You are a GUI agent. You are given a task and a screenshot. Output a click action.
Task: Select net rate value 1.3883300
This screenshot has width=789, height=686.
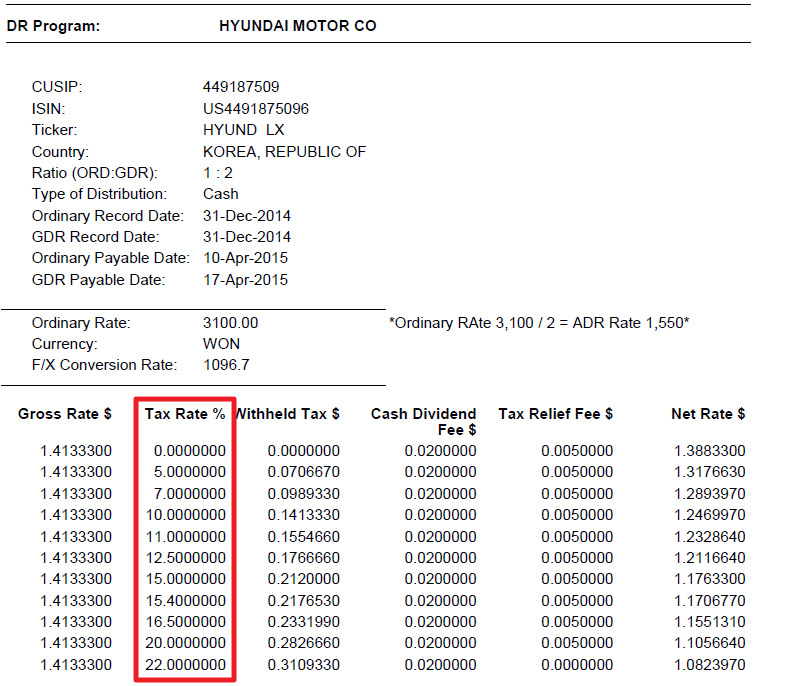[709, 450]
